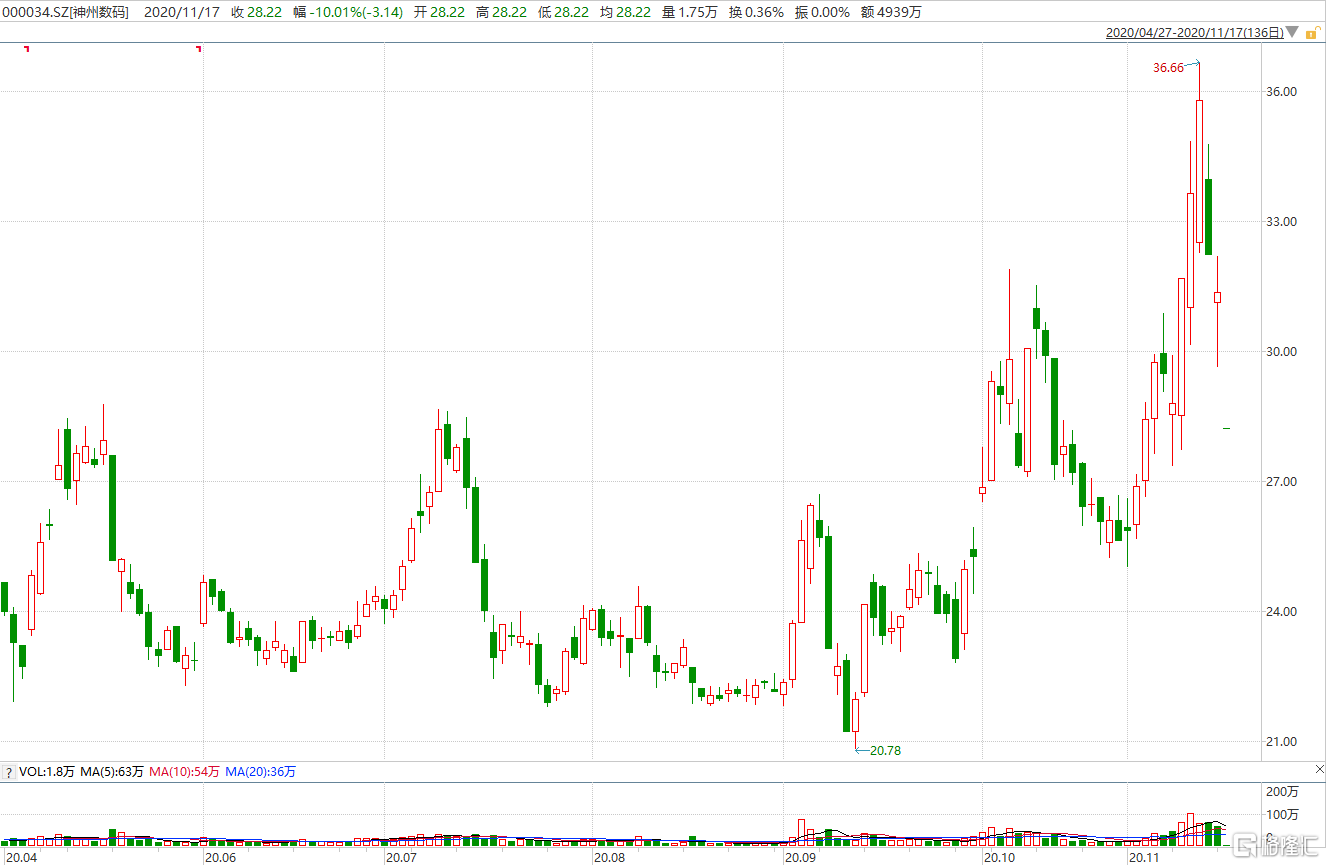Click the first red flag marker at top left
The image size is (1326, 865).
tap(27, 48)
